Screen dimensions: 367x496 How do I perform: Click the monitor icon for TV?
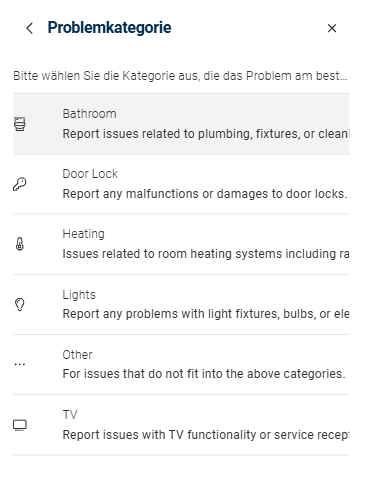(x=20, y=425)
